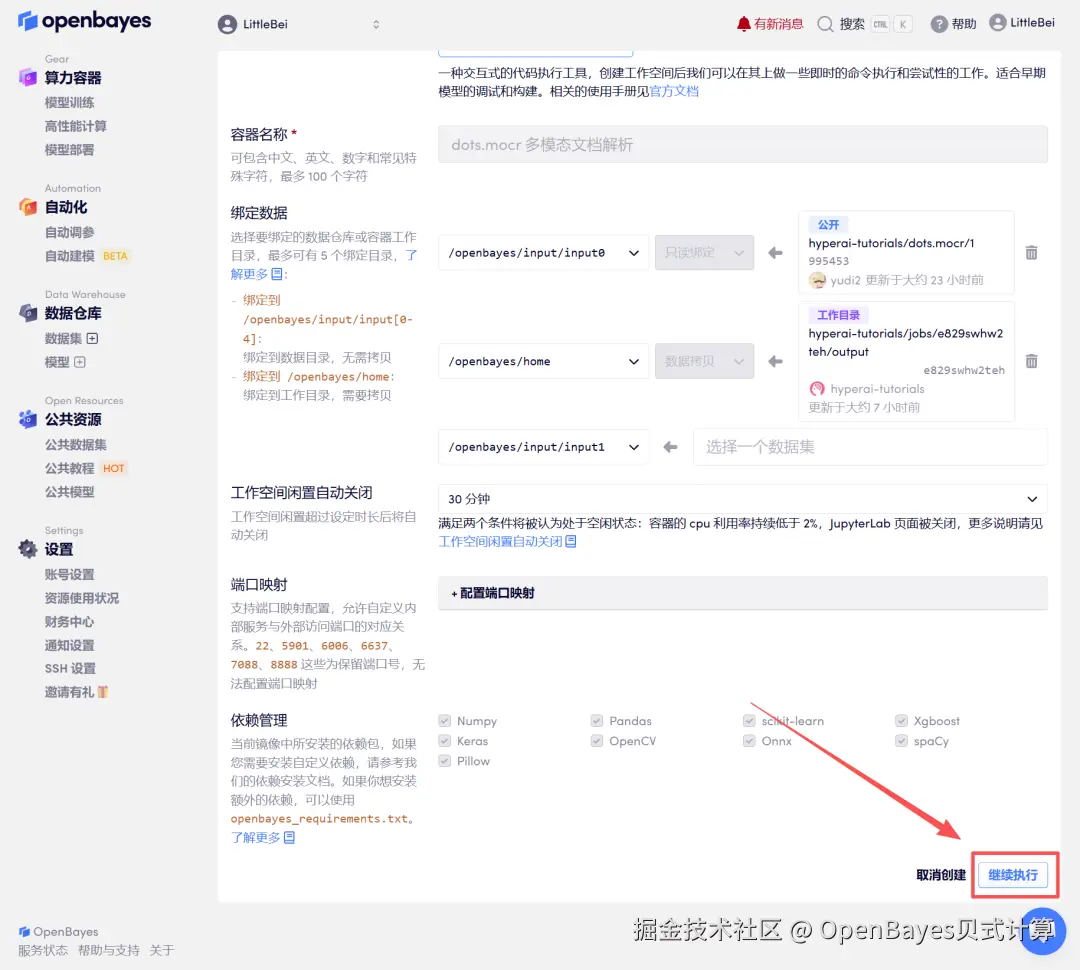Click the 容器名称 input field
The image size is (1080, 970).
[742, 145]
